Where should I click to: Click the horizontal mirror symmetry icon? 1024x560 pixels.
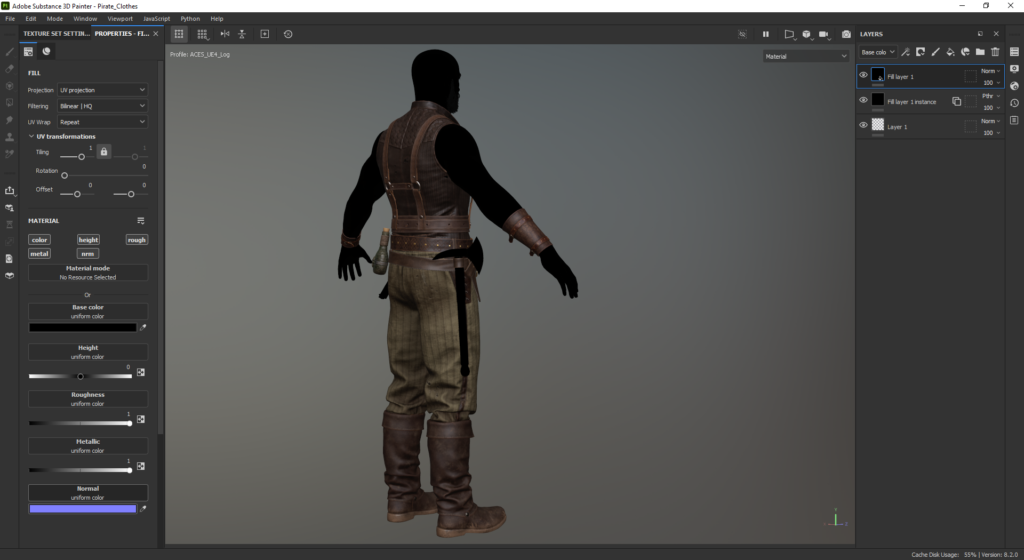point(225,34)
